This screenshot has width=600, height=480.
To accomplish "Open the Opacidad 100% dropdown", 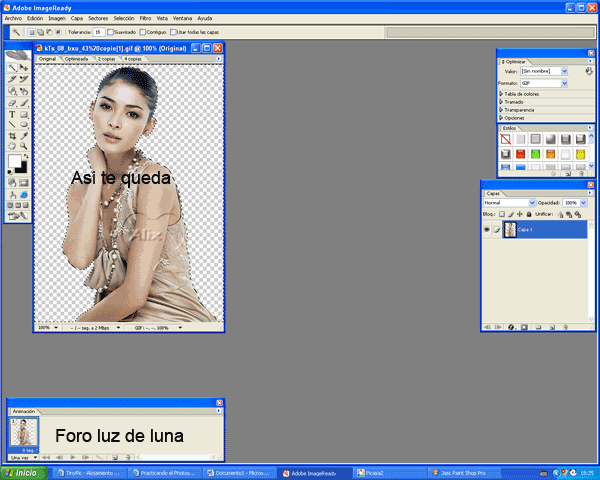I will click(583, 203).
